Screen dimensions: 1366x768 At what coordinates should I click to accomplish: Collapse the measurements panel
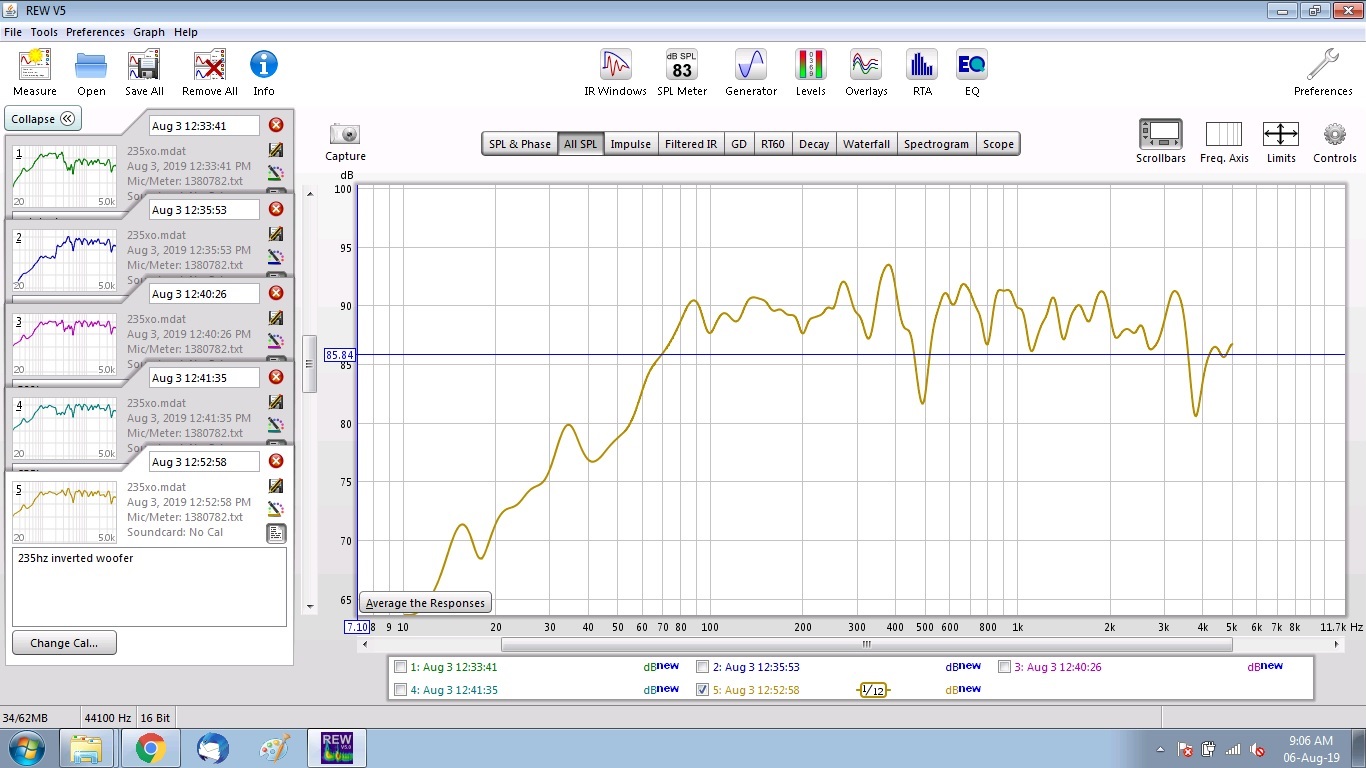point(43,118)
